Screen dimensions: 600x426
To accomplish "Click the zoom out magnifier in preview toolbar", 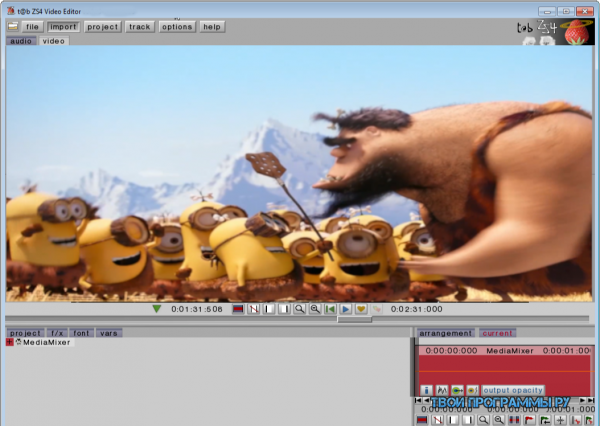I will coord(300,309).
